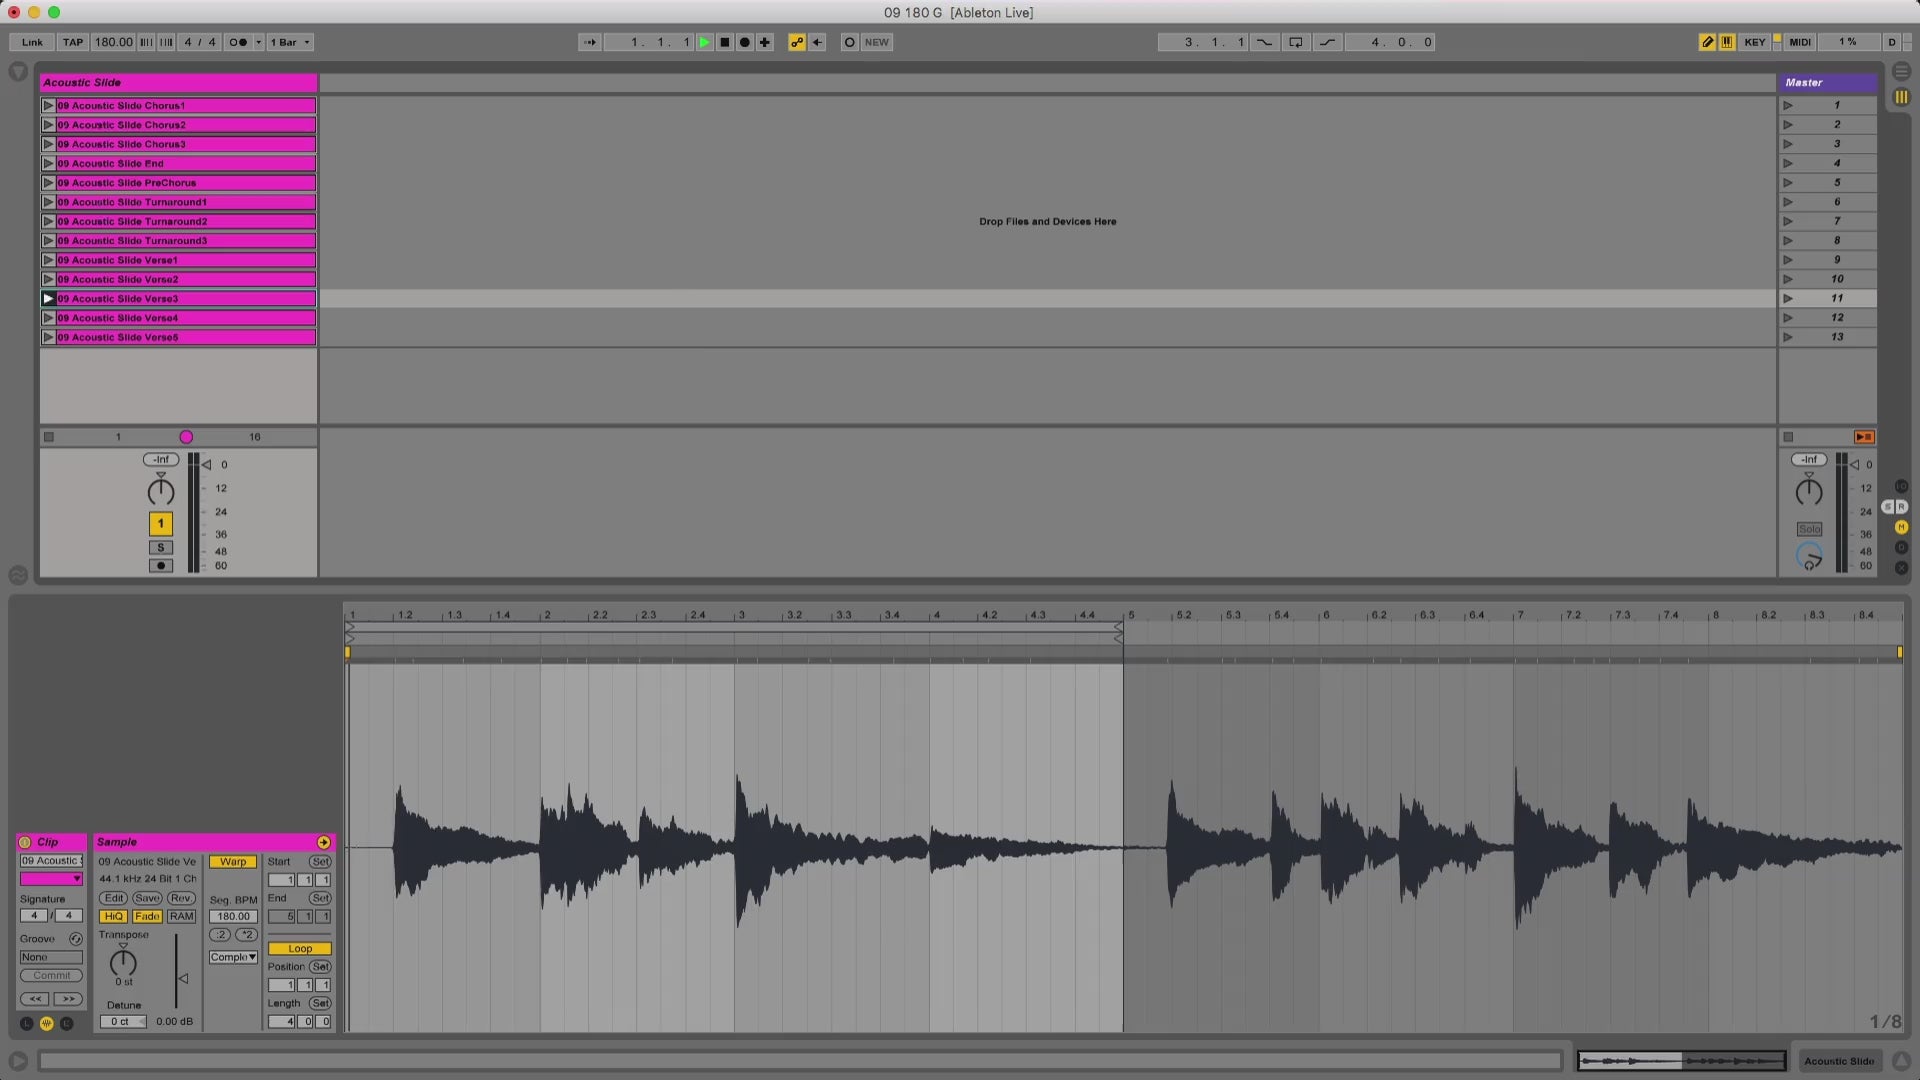Select the Master track header
This screenshot has height=1080, width=1920.
[x=1827, y=82]
